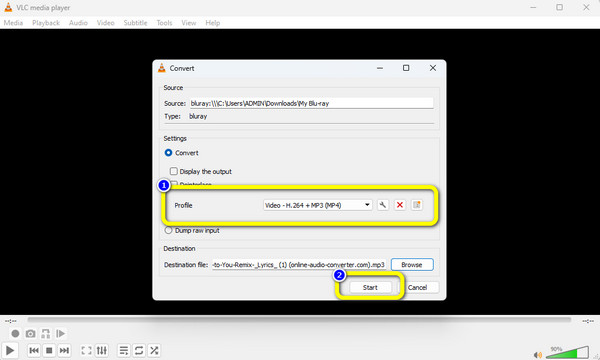Click the Destination file field
600x360 pixels.
coord(299,264)
